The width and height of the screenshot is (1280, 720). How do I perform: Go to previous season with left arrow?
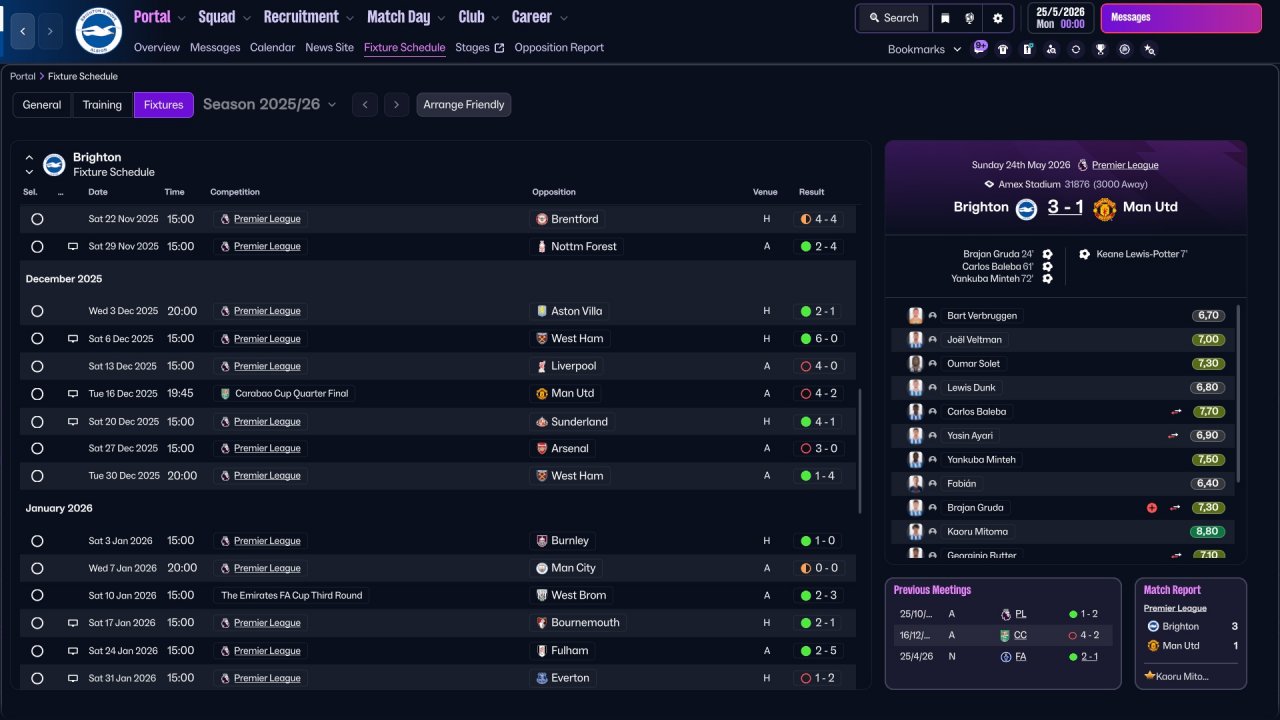[x=365, y=105]
